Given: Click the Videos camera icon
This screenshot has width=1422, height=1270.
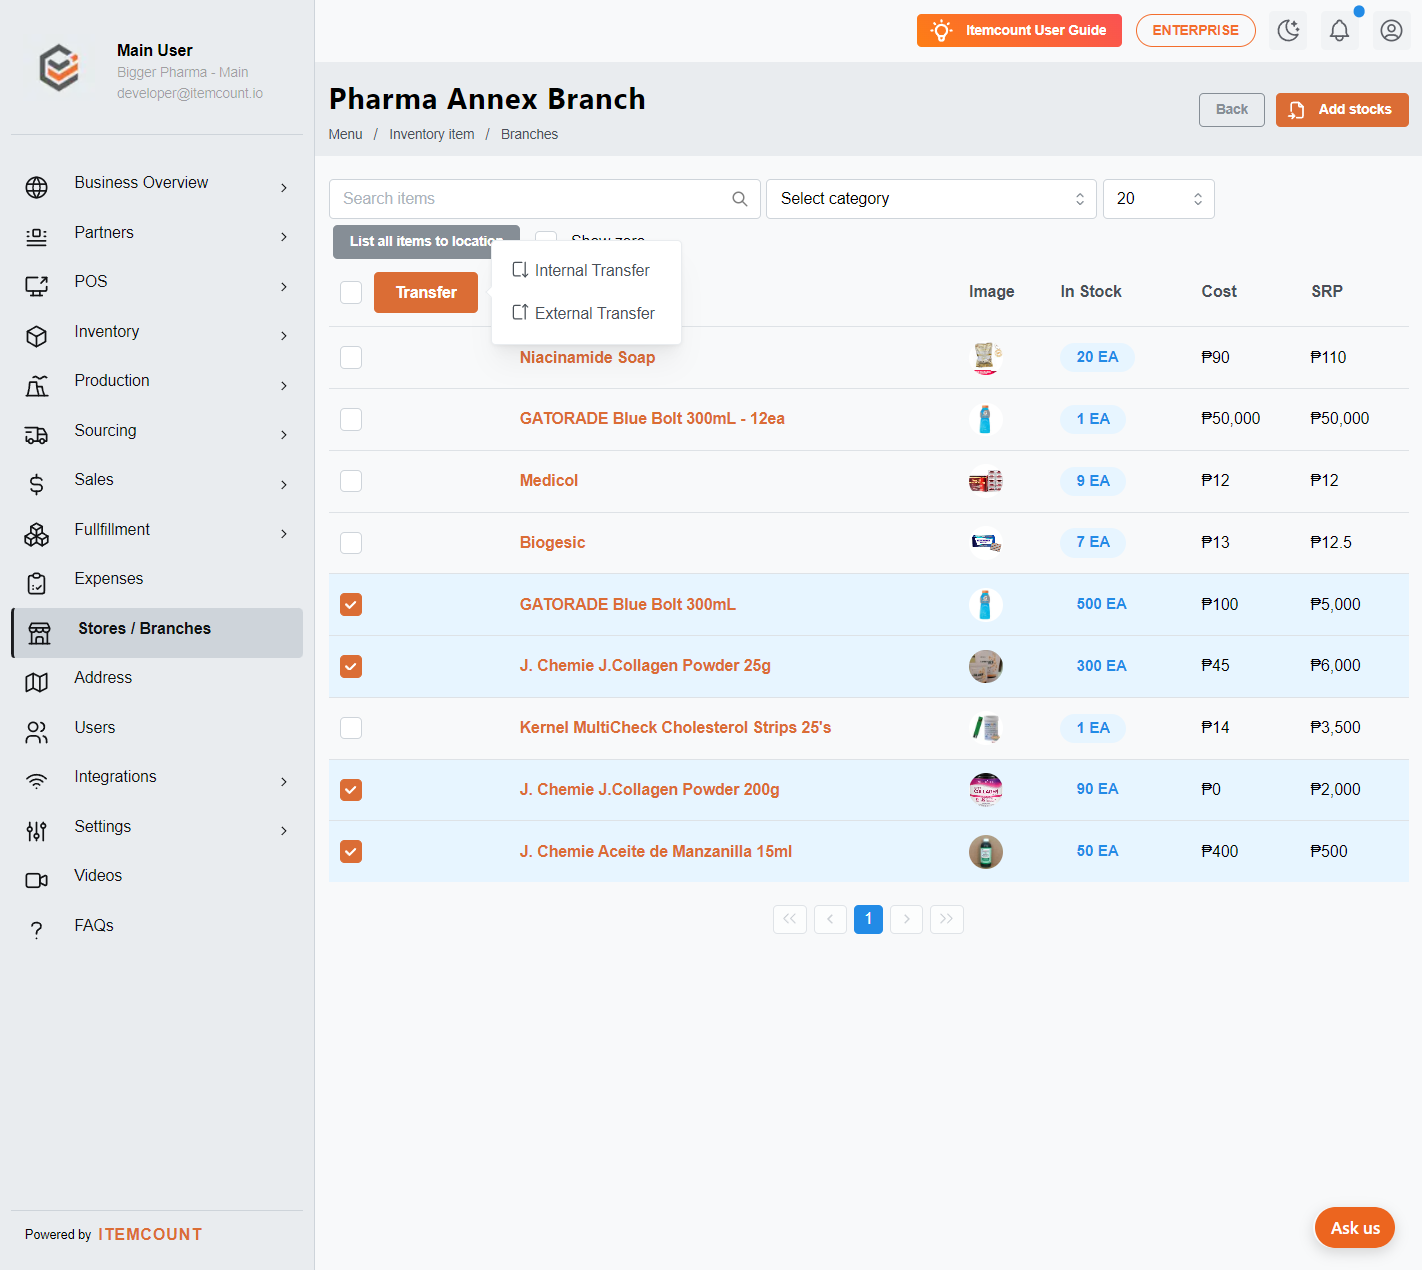Looking at the screenshot, I should tap(37, 880).
